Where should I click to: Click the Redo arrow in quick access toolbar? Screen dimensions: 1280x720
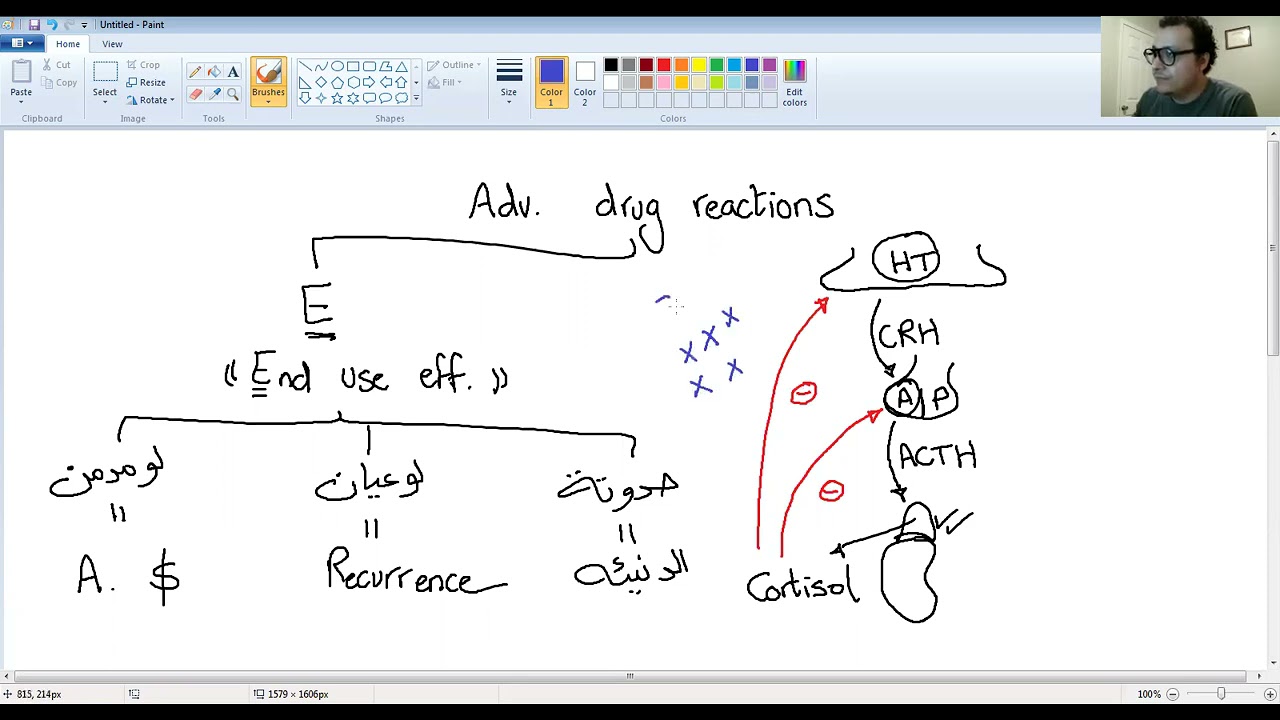(69, 24)
